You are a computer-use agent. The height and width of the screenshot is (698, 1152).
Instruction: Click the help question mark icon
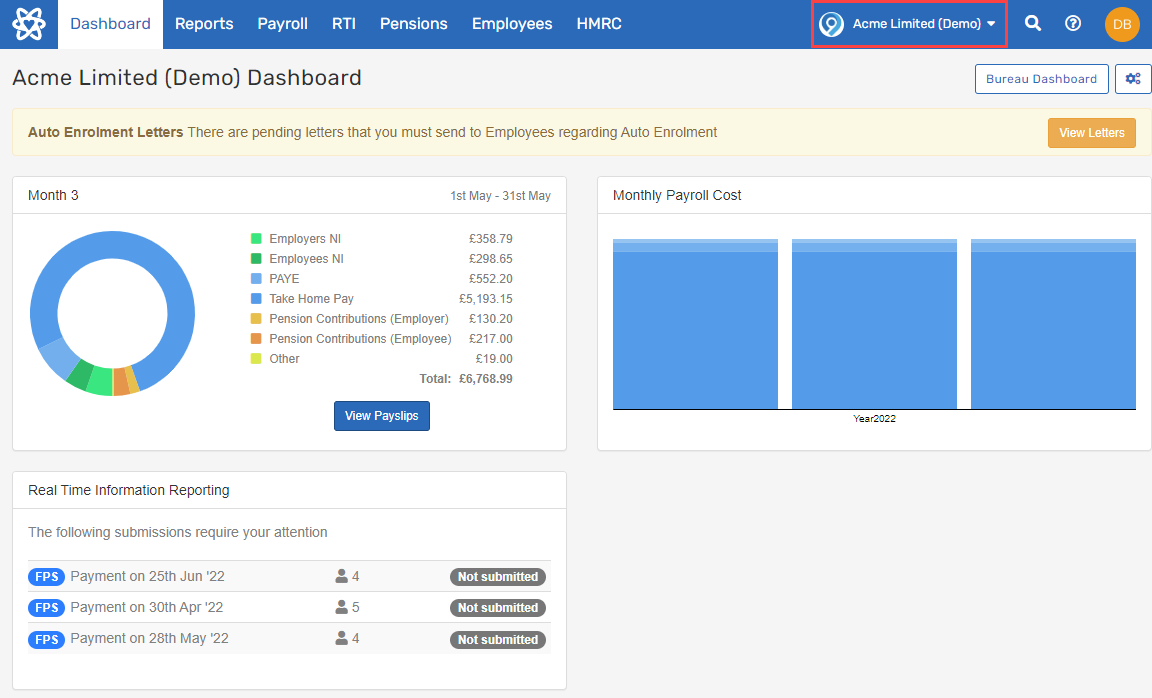pyautogui.click(x=1073, y=24)
